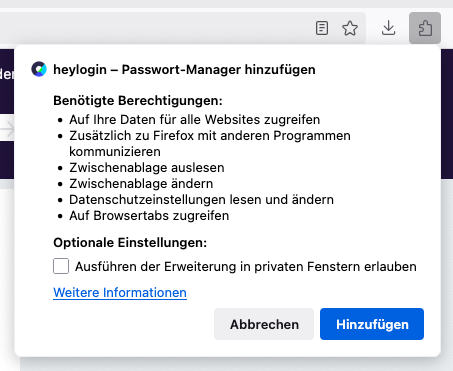This screenshot has width=453, height=371.
Task: Cancel installation with the Abbrechen button
Action: tap(264, 324)
